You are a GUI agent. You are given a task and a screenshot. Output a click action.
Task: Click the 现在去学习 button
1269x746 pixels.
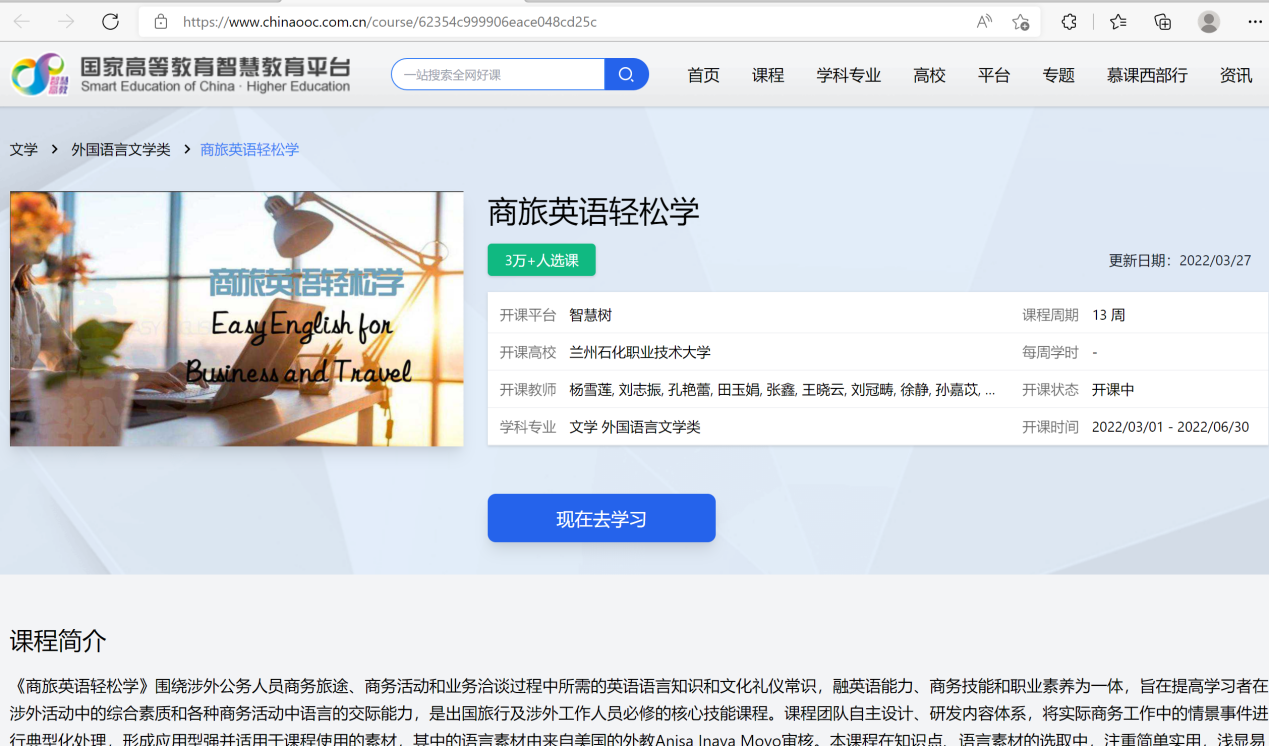tap(601, 518)
